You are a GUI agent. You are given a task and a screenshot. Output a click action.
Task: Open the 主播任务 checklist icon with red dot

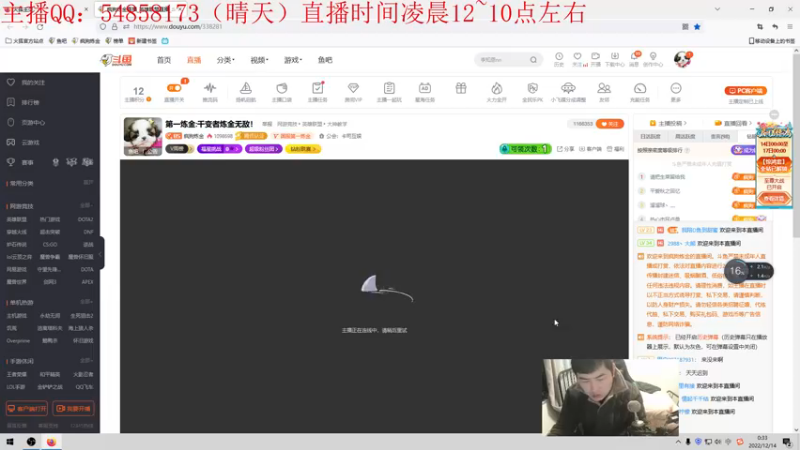(317, 88)
